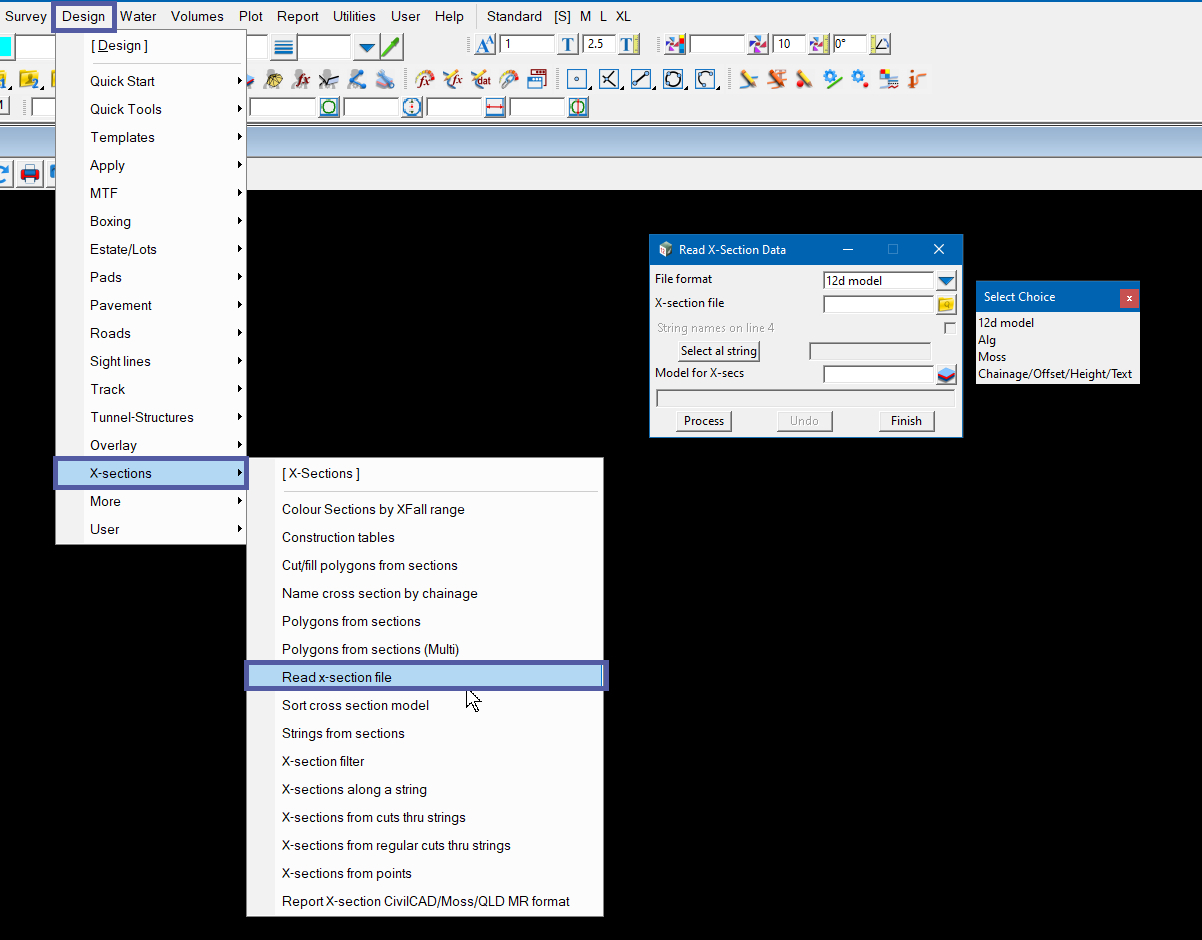Click blue dropdown arrow next to eyedropper

(x=366, y=47)
